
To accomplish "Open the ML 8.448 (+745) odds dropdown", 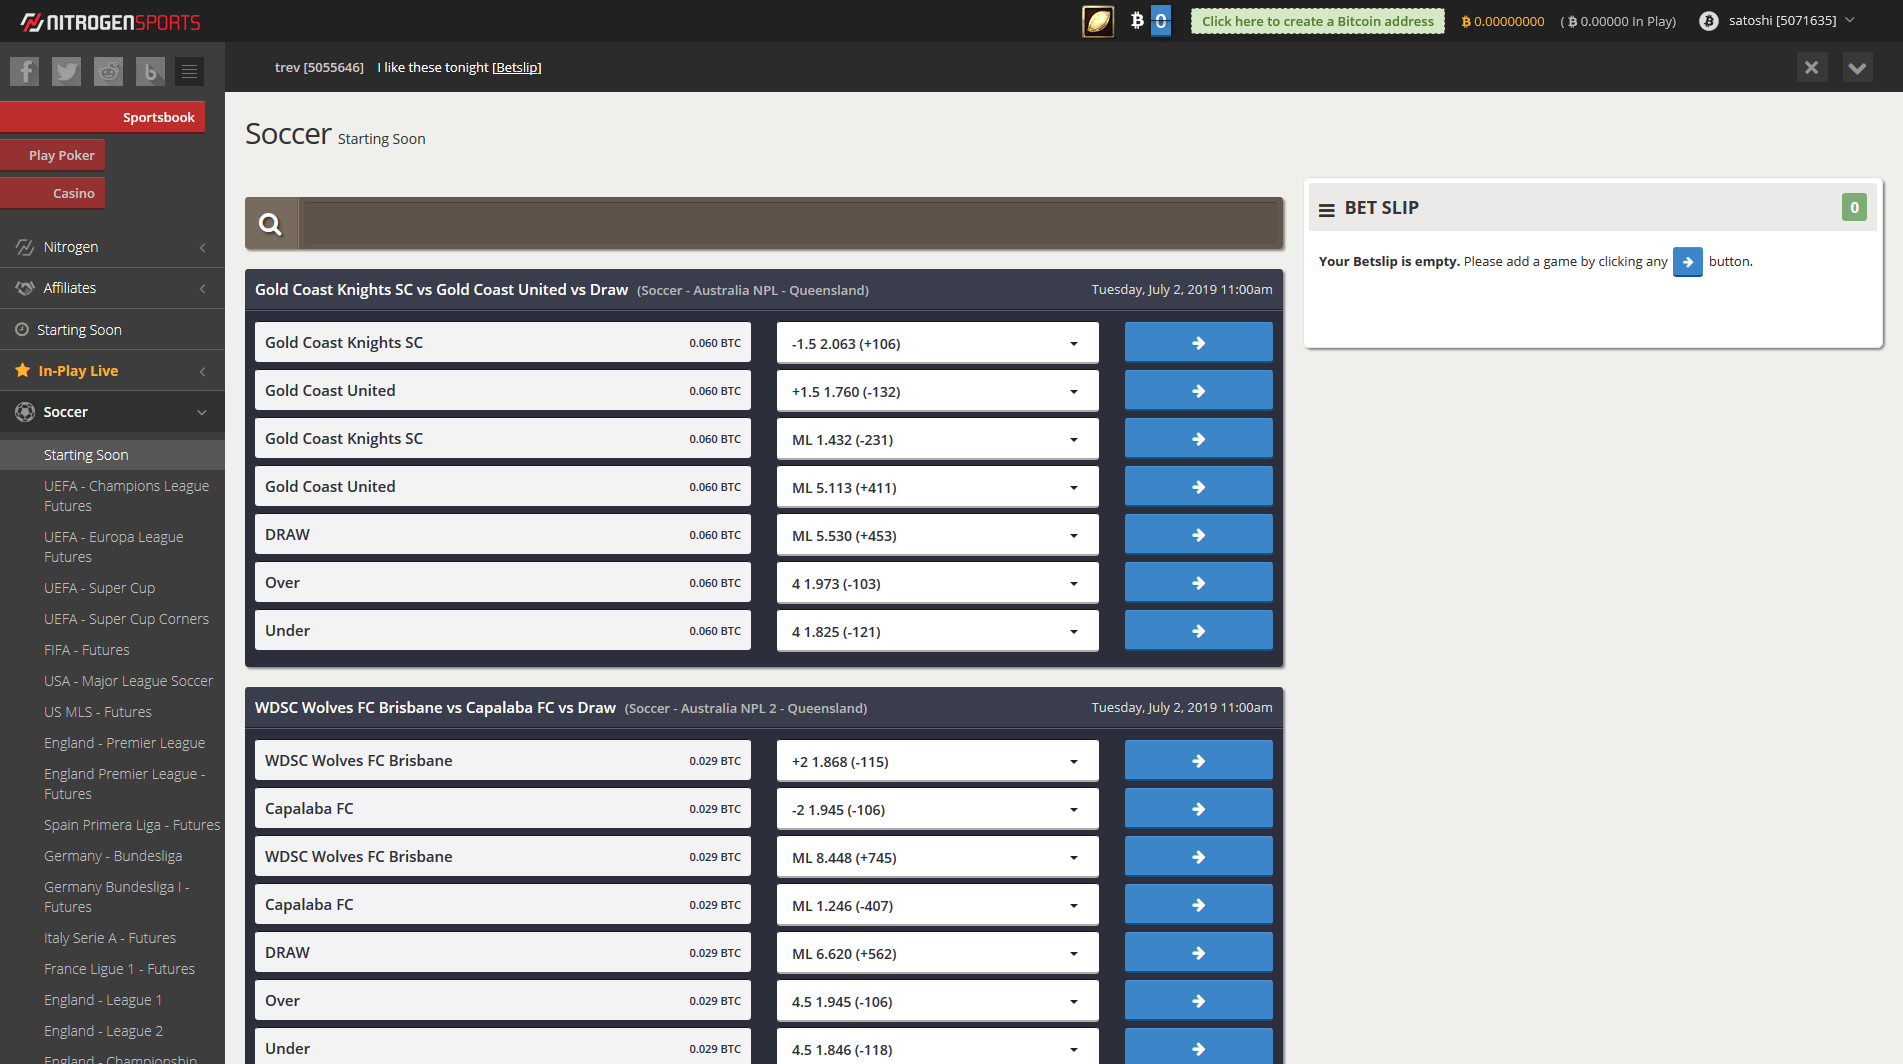I will tap(937, 857).
